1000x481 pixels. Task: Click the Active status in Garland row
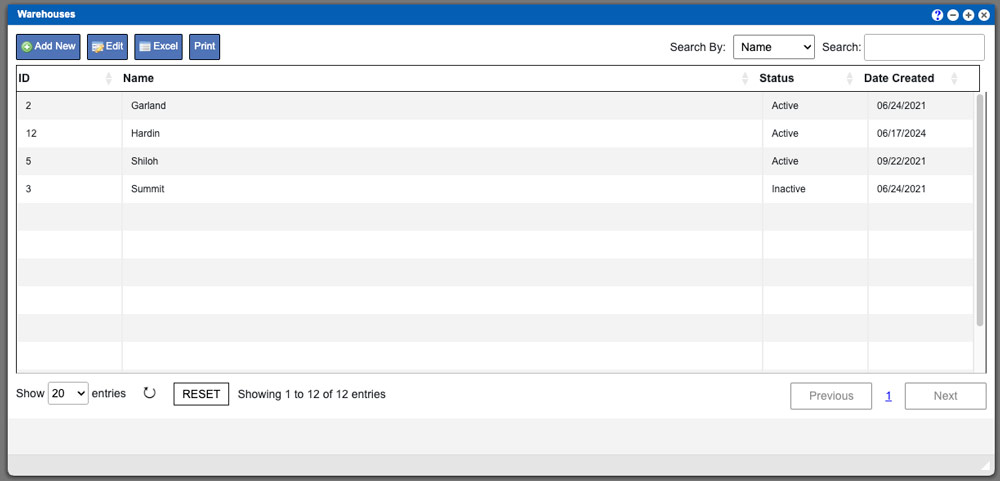click(x=784, y=106)
